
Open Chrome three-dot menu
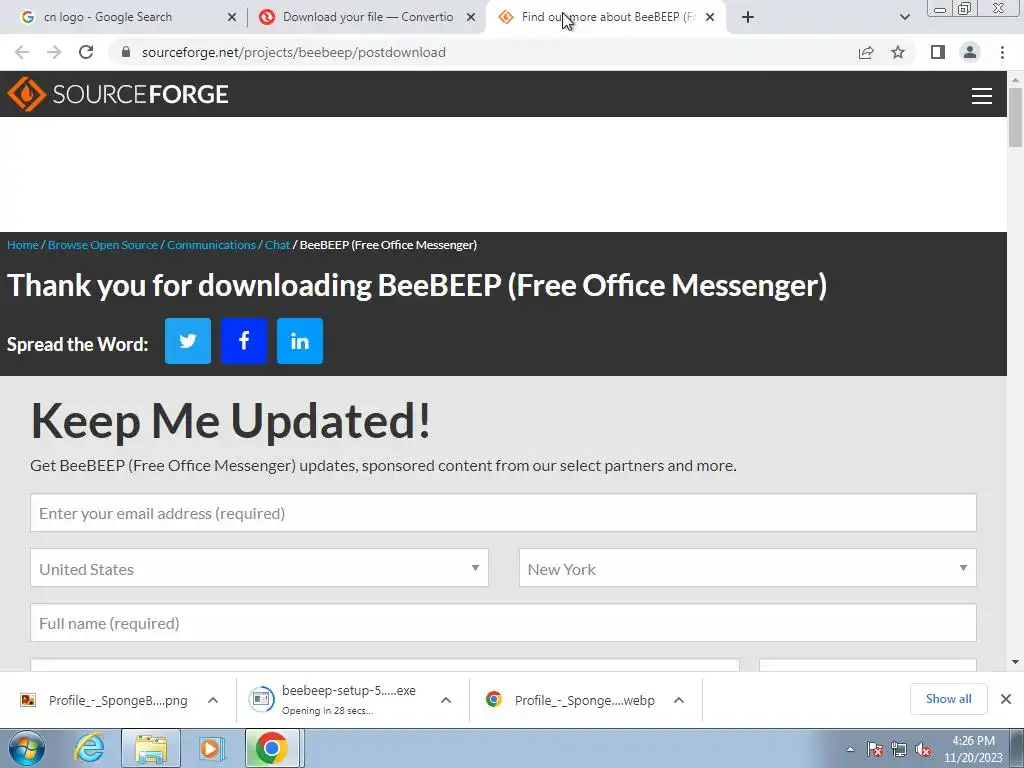click(1002, 52)
